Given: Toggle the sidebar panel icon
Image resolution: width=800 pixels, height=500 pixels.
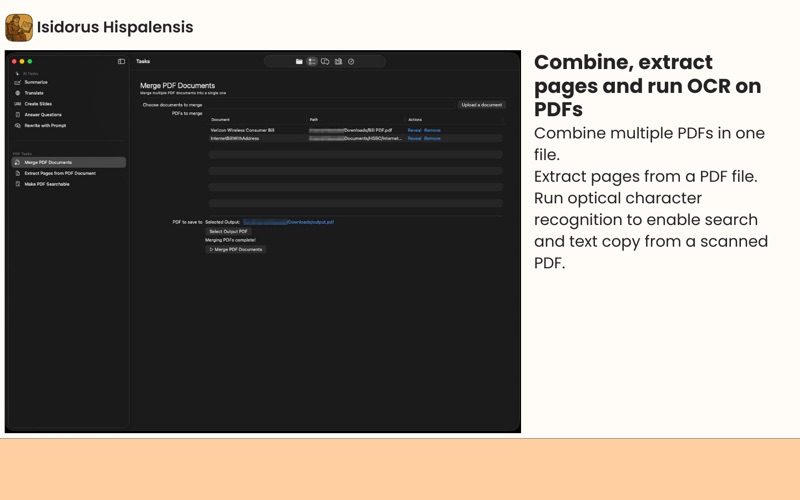Looking at the screenshot, I should 121,62.
